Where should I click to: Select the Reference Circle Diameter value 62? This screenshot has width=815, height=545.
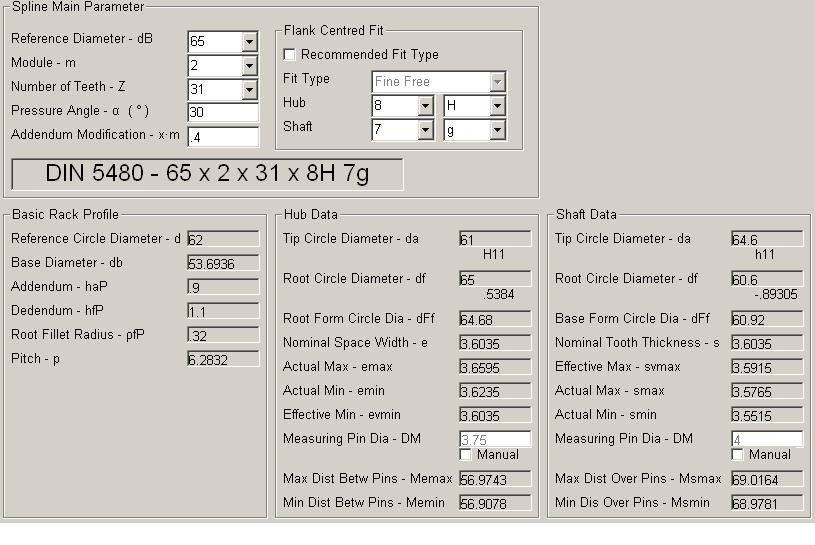pyautogui.click(x=223, y=239)
